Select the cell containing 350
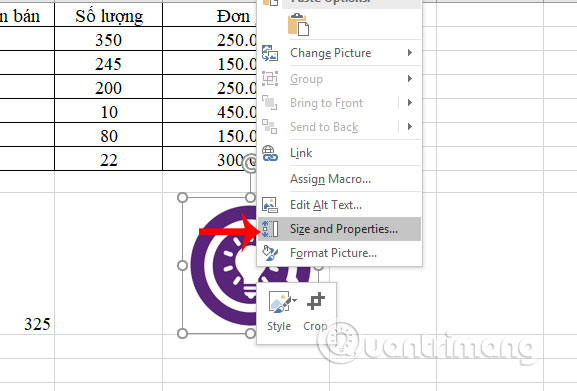Image resolution: width=577 pixels, height=391 pixels. click(x=109, y=39)
